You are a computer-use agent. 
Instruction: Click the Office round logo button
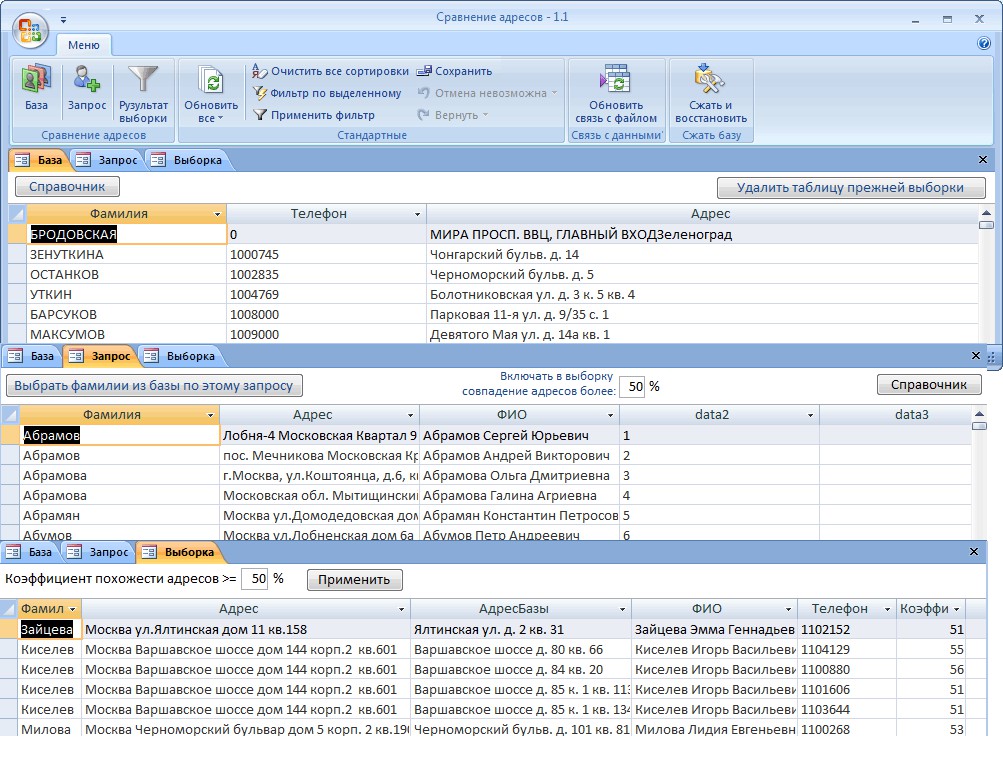pyautogui.click(x=29, y=30)
